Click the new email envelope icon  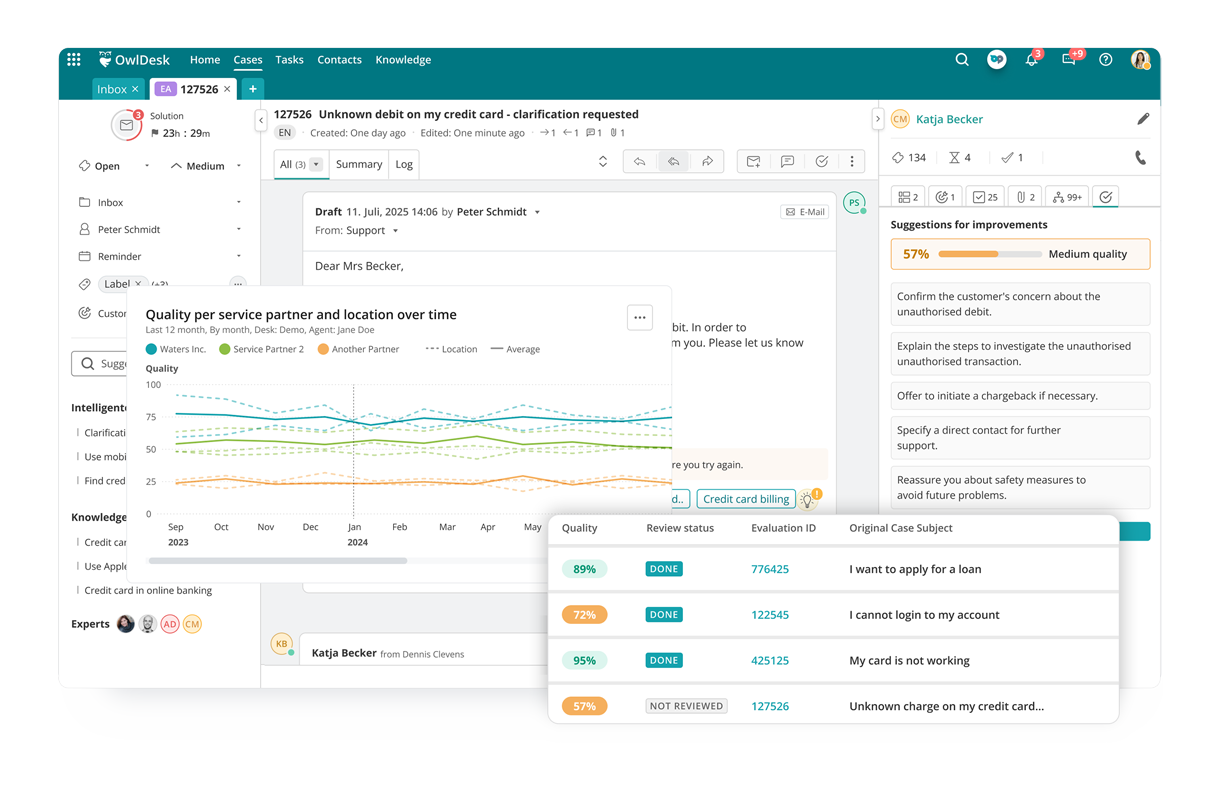[754, 162]
